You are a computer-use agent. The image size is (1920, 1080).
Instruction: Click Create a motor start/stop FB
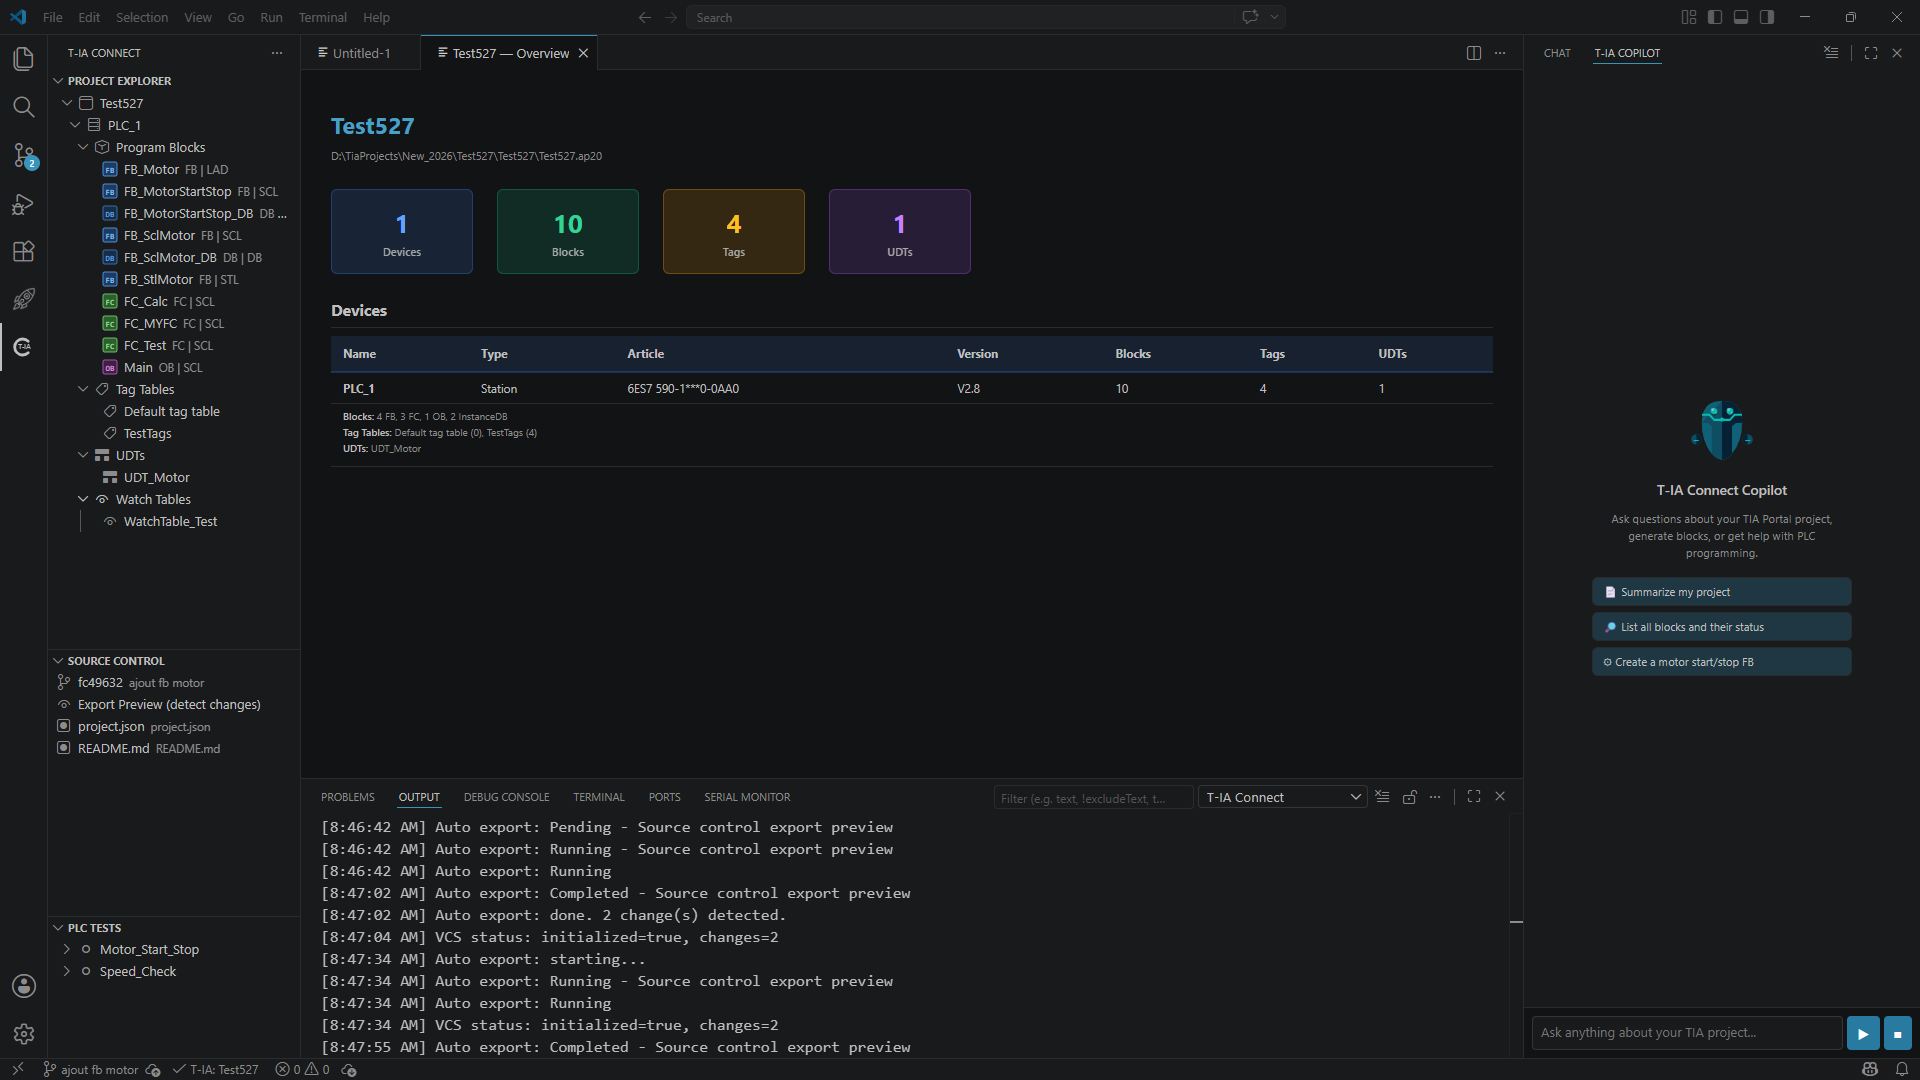(1721, 662)
